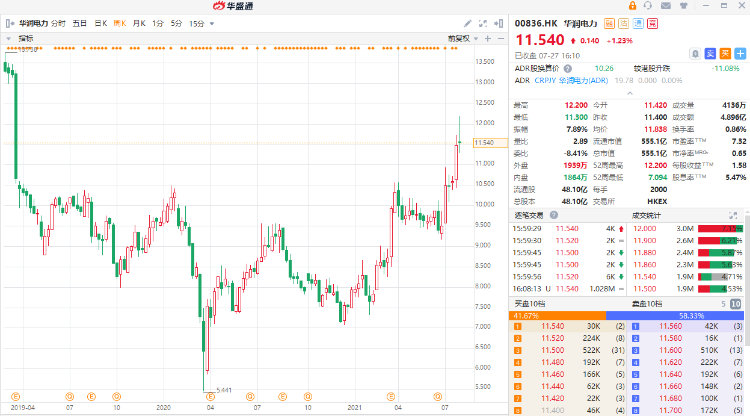The width and height of the screenshot is (750, 416).
Task: Click the 11.540 current price tag on axis
Action: point(490,142)
